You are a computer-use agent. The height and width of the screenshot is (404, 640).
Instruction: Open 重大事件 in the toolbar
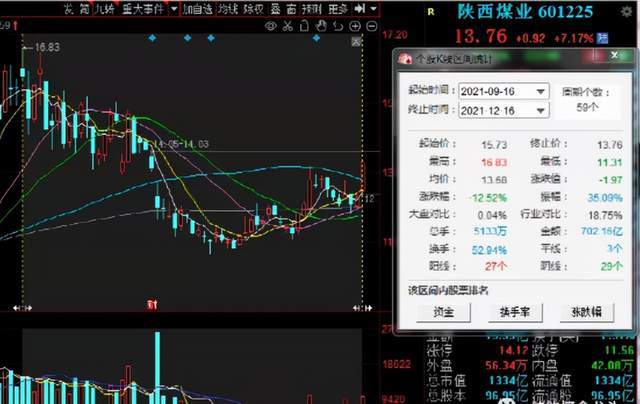click(142, 9)
